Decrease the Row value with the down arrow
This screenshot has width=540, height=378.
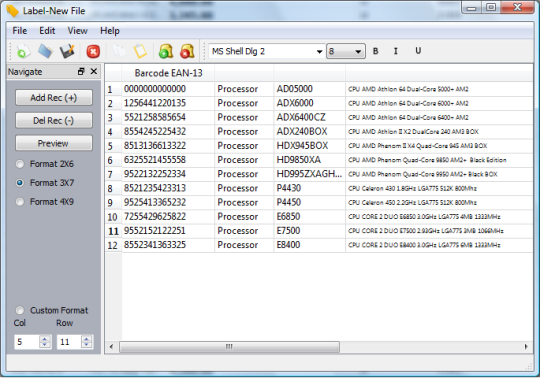pyautogui.click(x=87, y=345)
